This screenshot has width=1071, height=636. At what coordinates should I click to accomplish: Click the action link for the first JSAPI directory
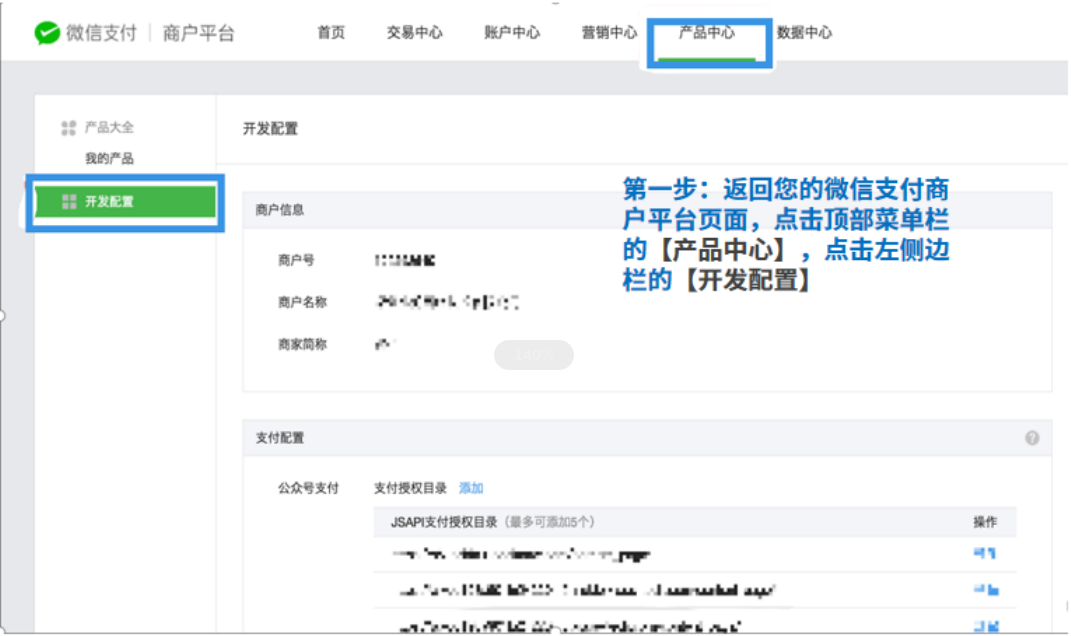pos(984,553)
